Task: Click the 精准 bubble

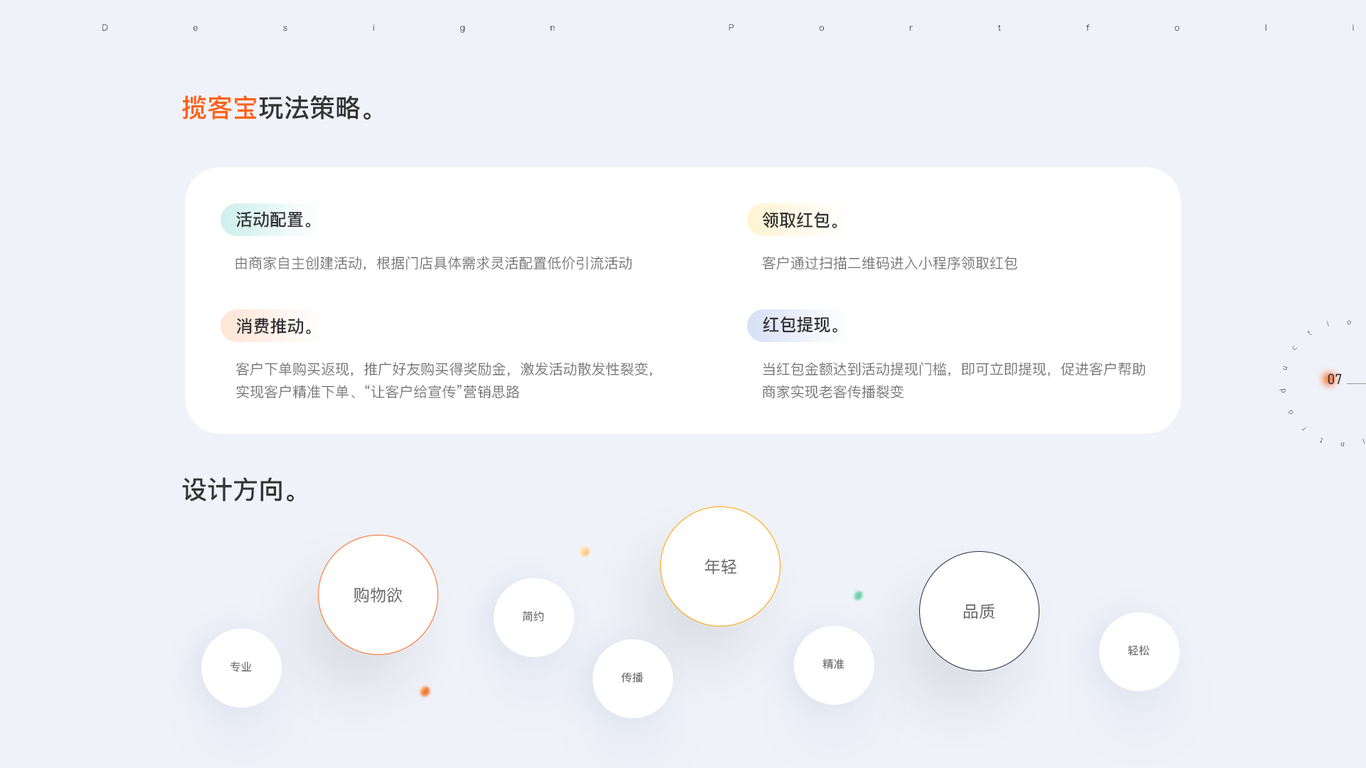Action: coord(834,665)
